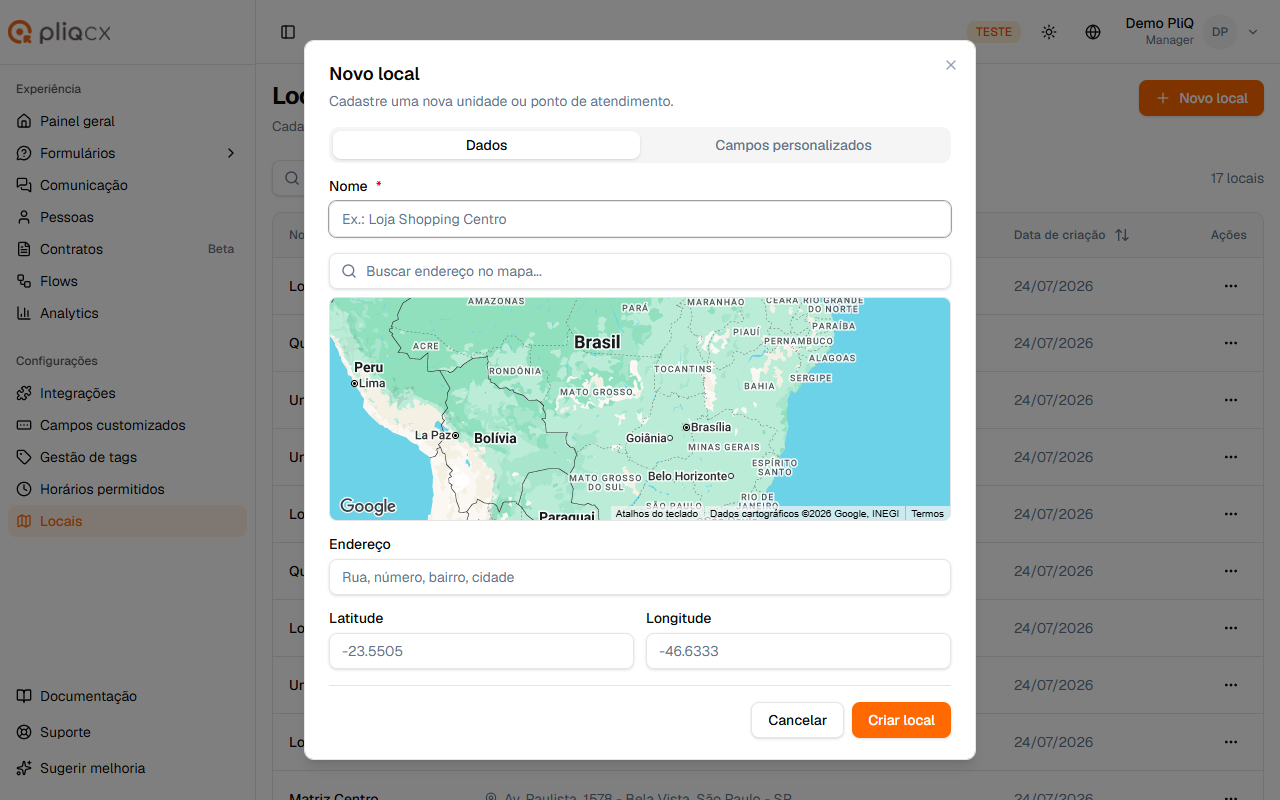Open the Suporte link

[127, 732]
